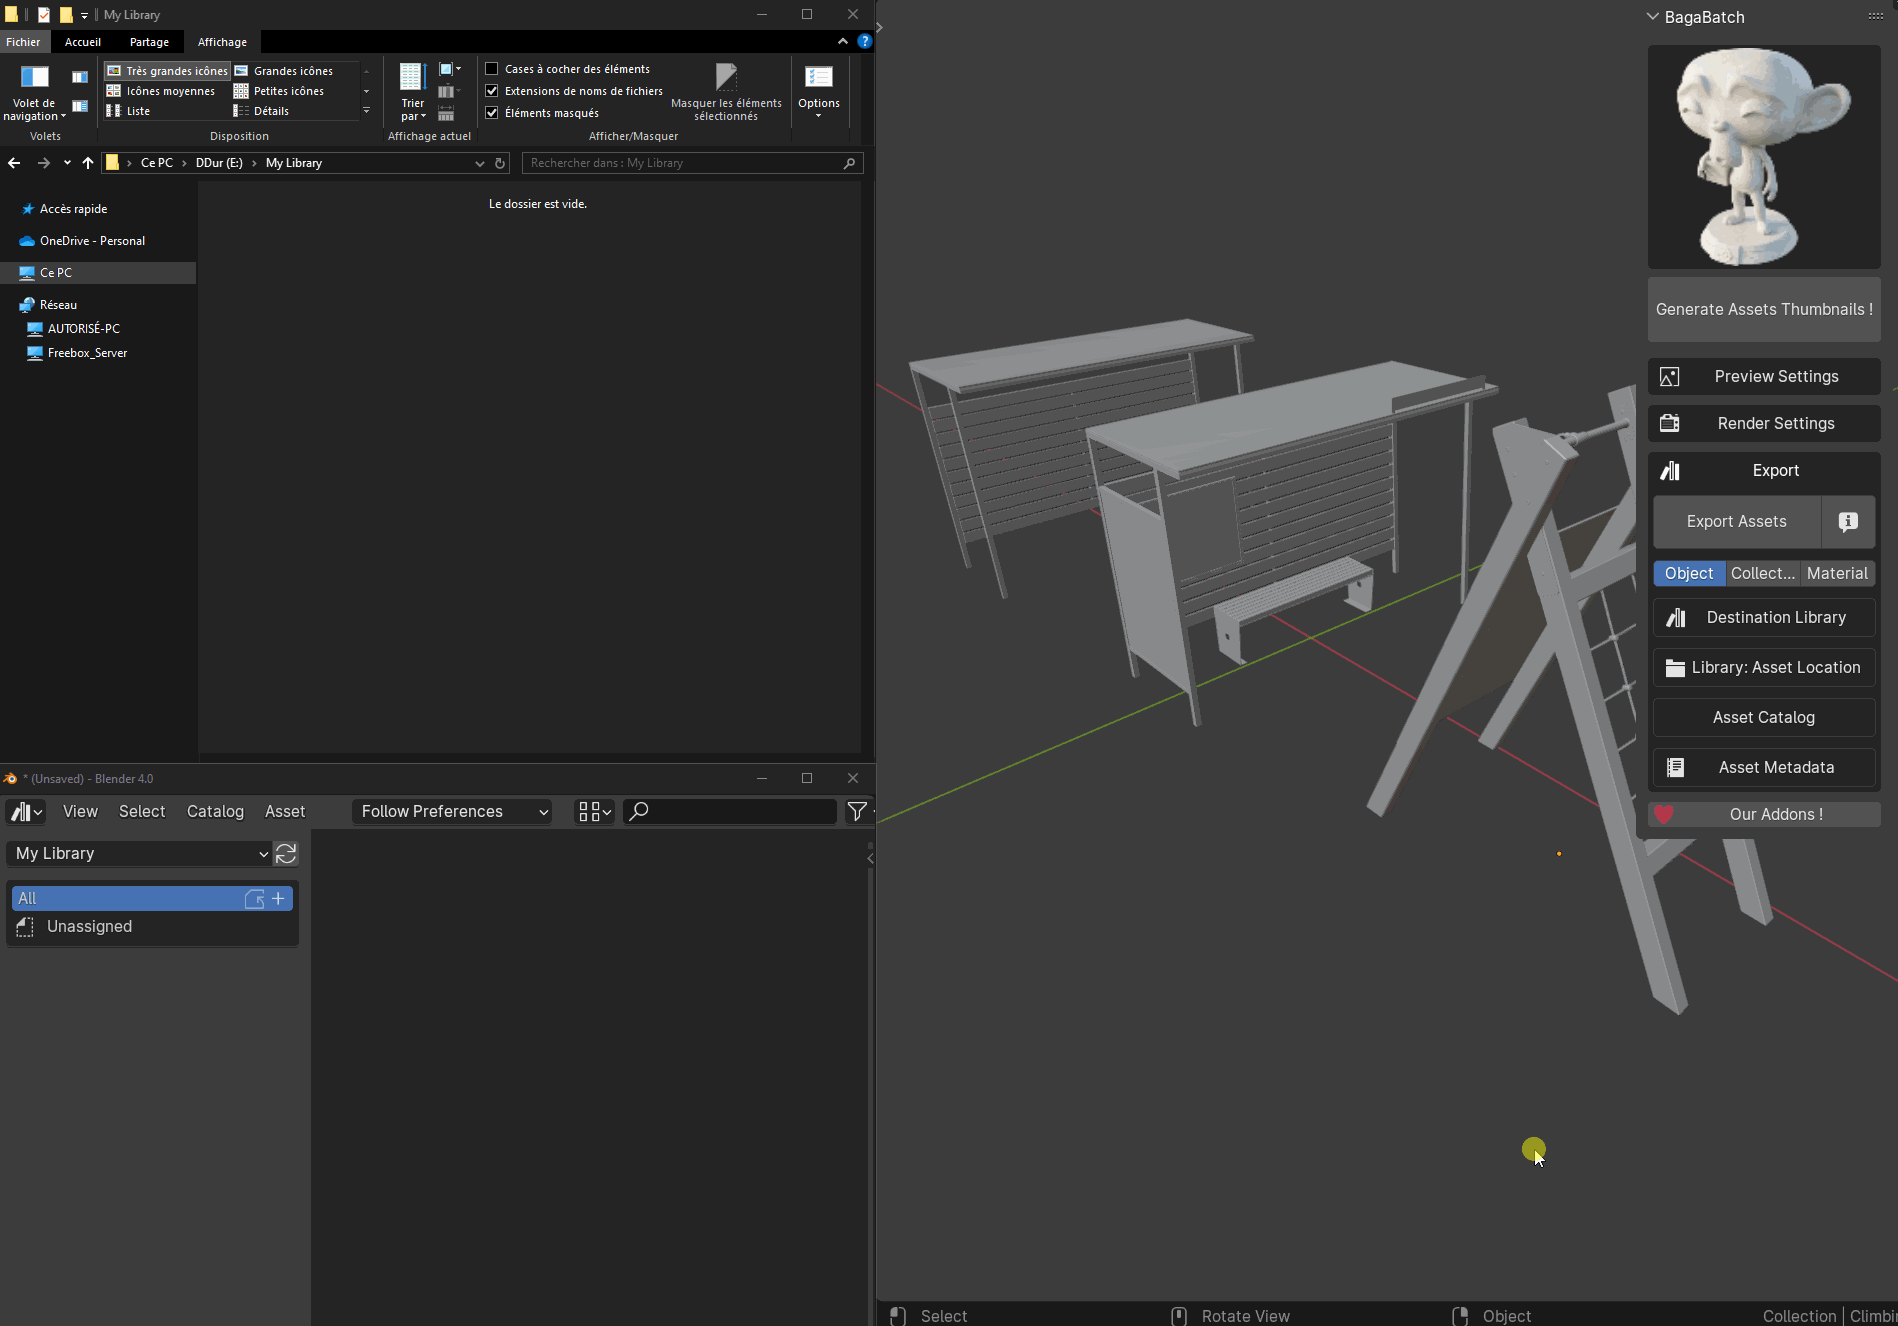
Task: Switch to the Accueil ribbon tab
Action: coord(83,42)
